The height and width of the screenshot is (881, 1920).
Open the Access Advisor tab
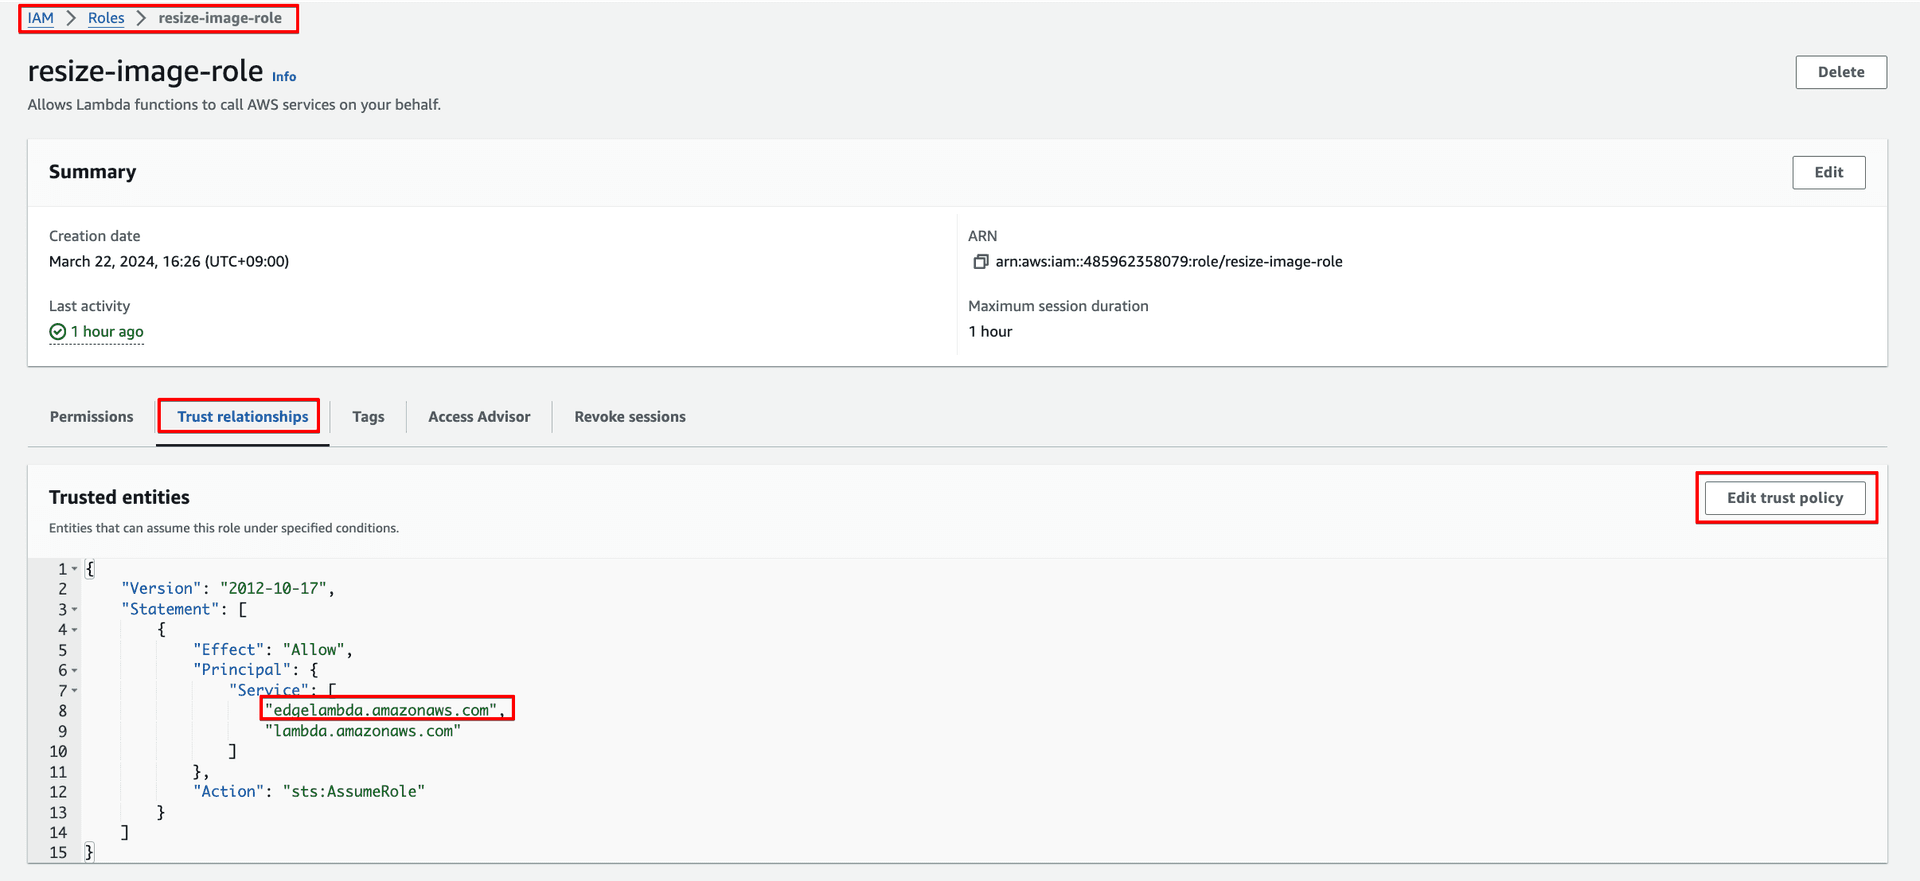(x=479, y=417)
